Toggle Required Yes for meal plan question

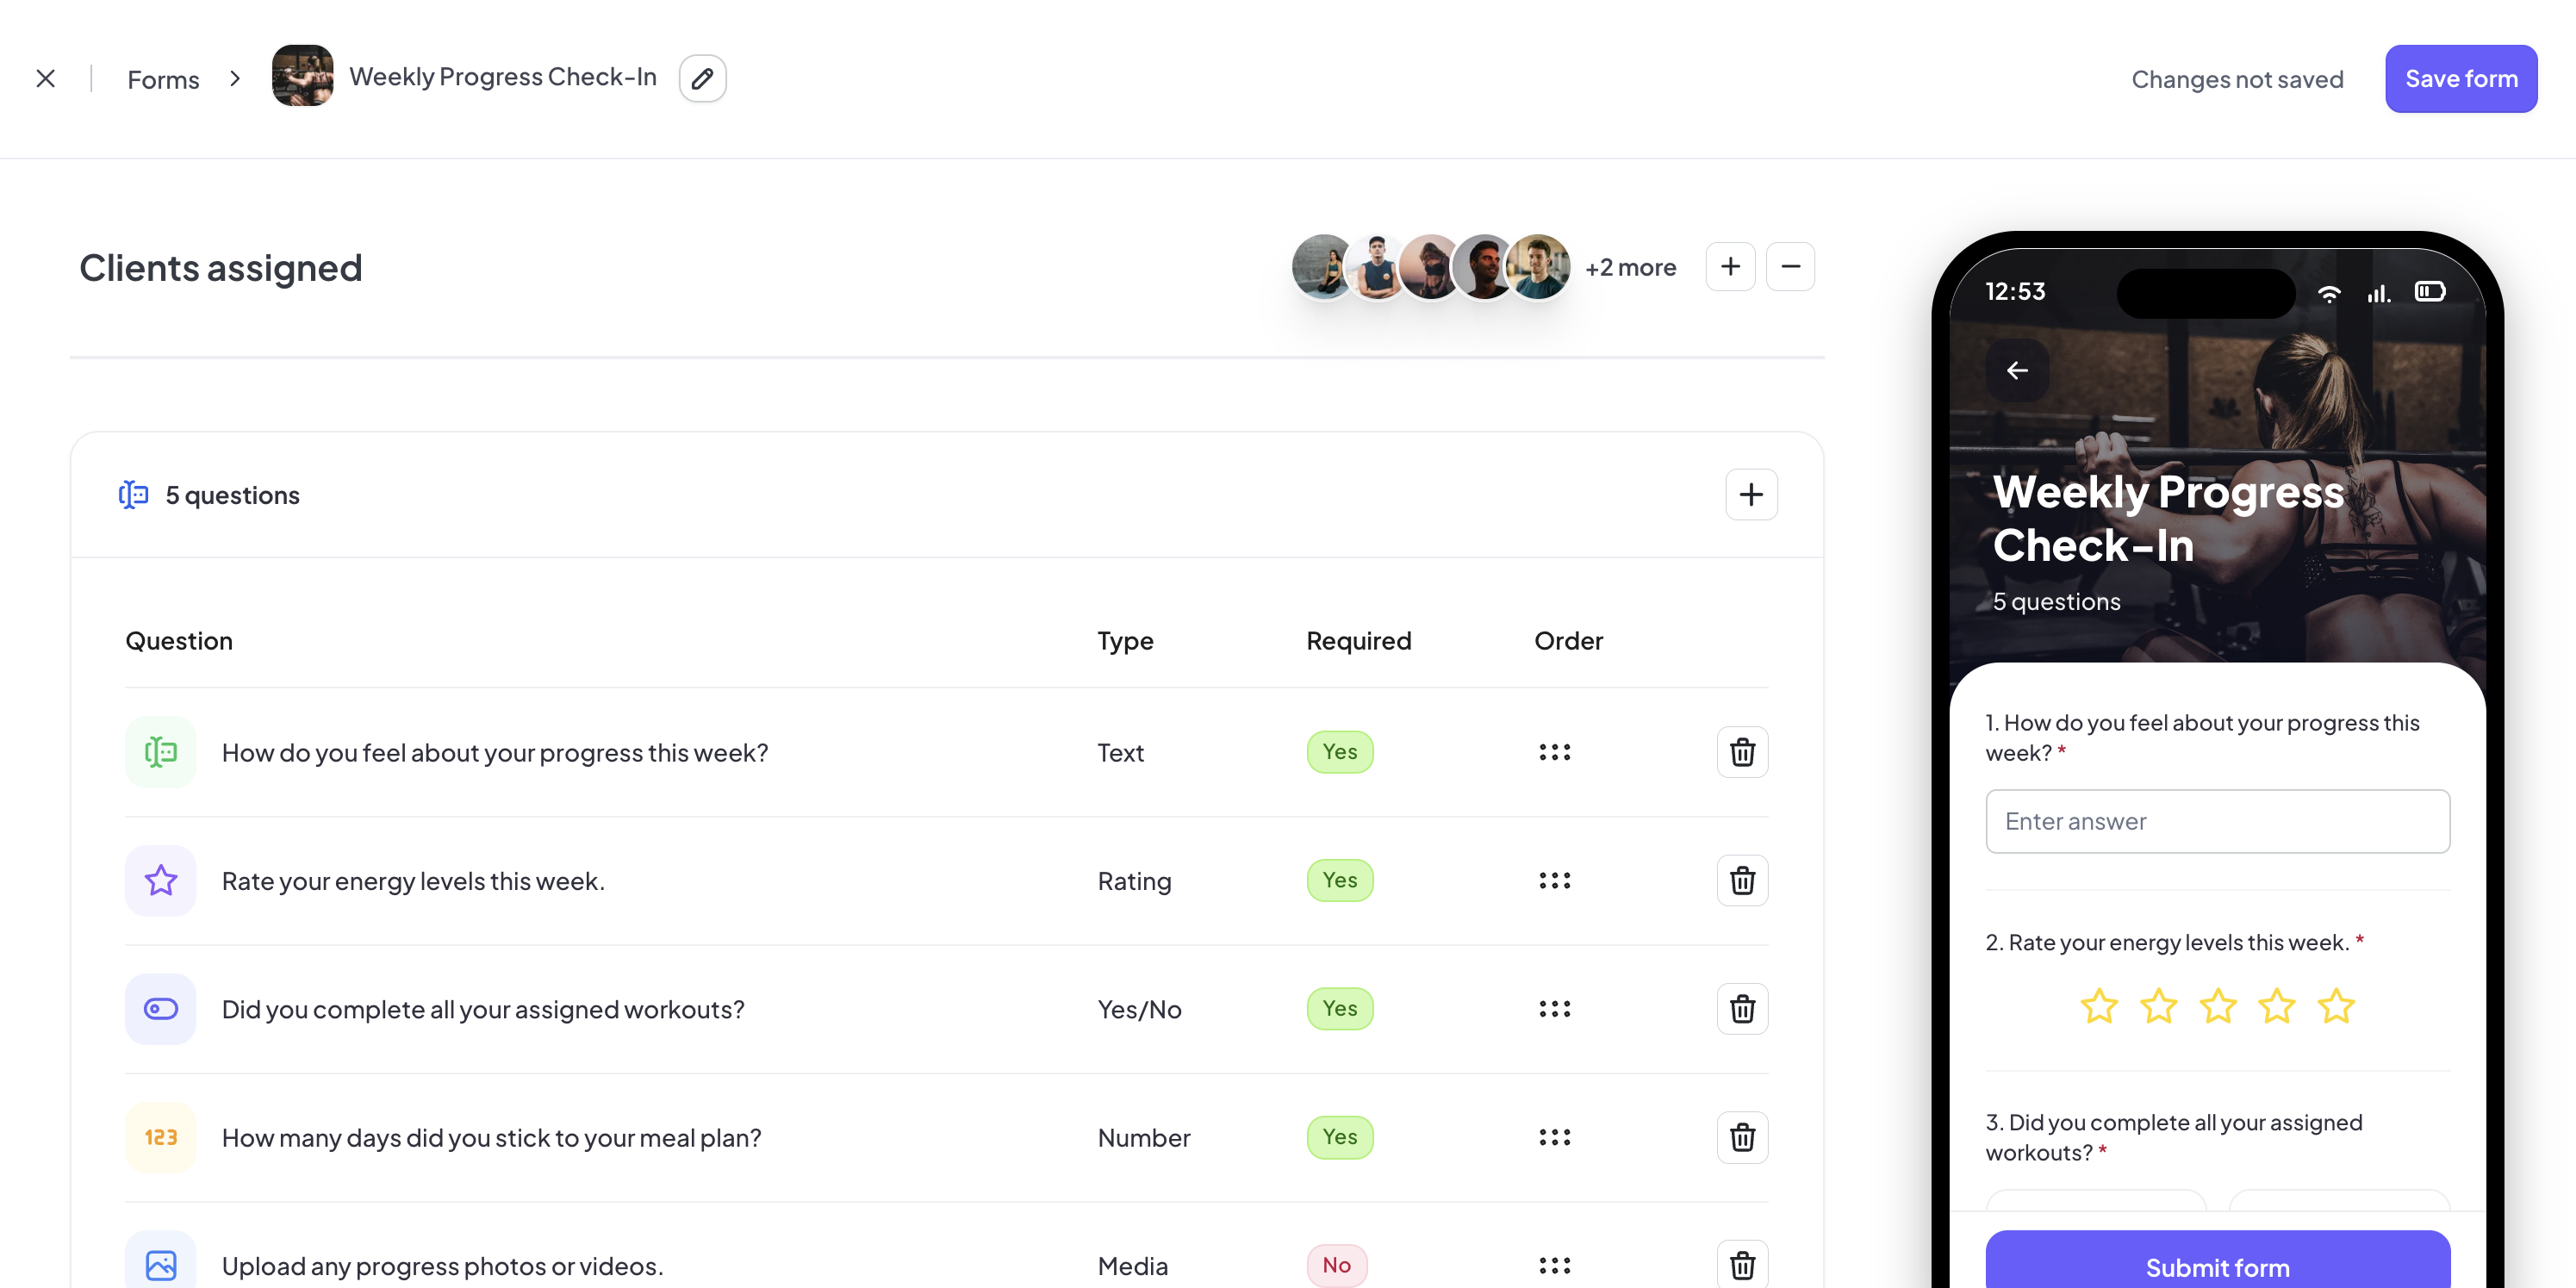tap(1340, 1137)
